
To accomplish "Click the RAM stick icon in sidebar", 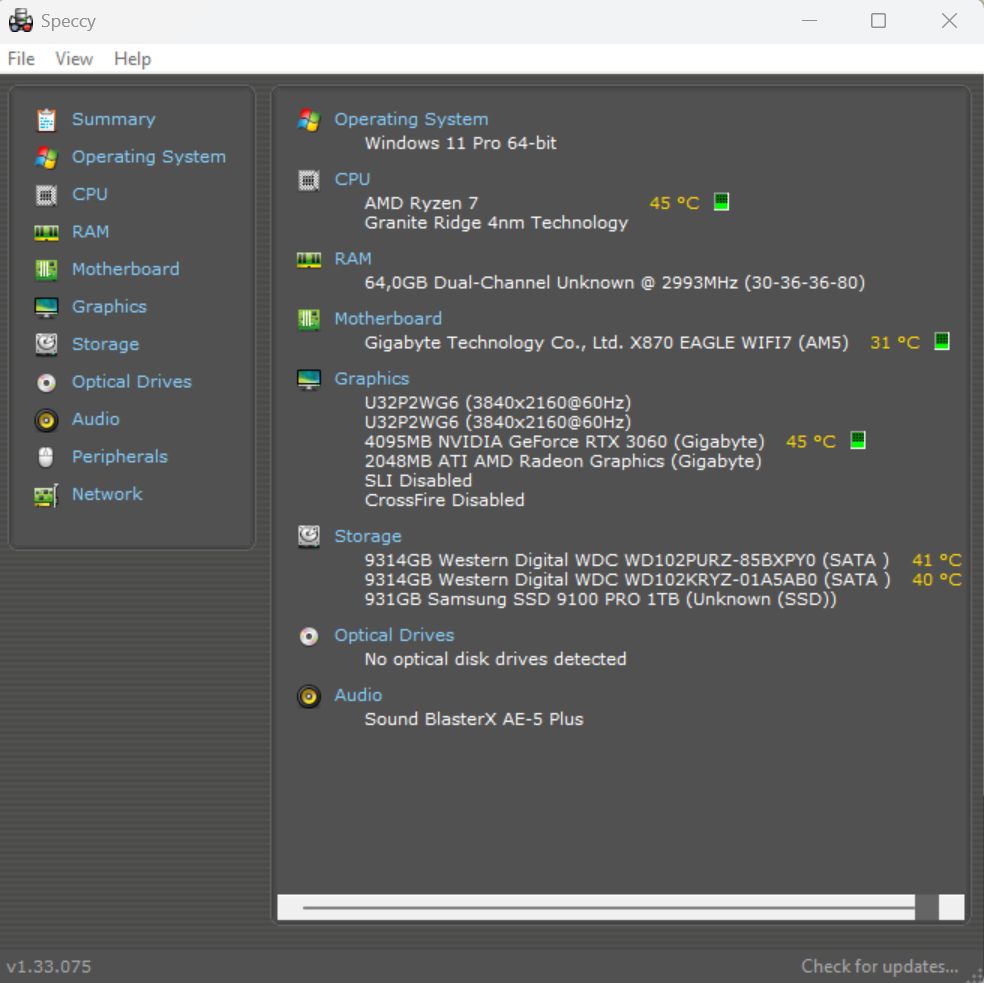I will point(46,232).
